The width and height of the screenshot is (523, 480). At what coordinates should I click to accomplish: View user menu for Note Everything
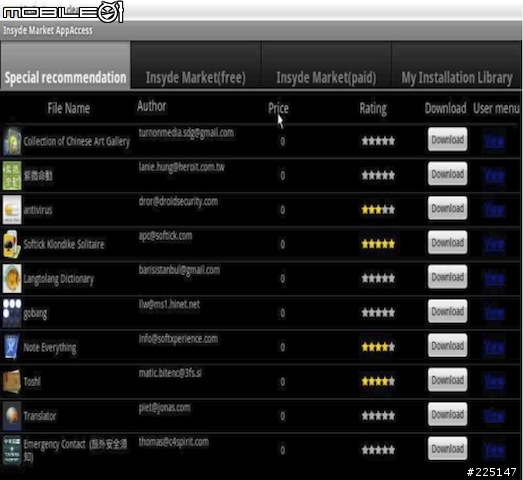pyautogui.click(x=494, y=348)
